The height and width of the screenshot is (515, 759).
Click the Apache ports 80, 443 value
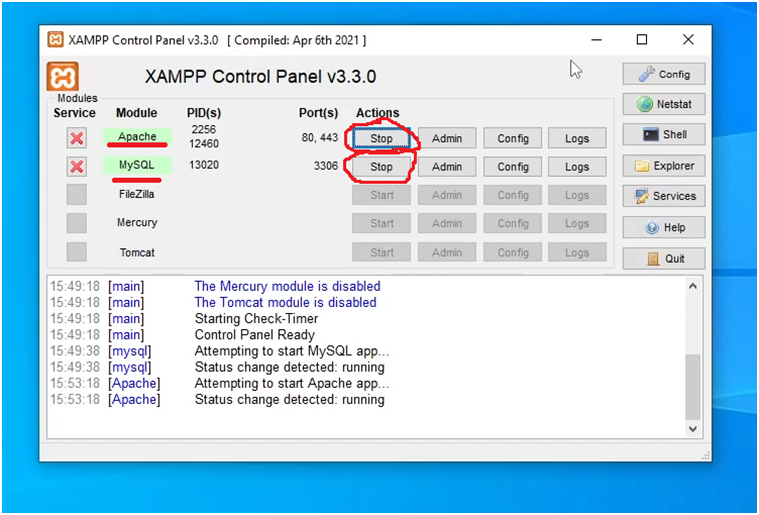319,137
